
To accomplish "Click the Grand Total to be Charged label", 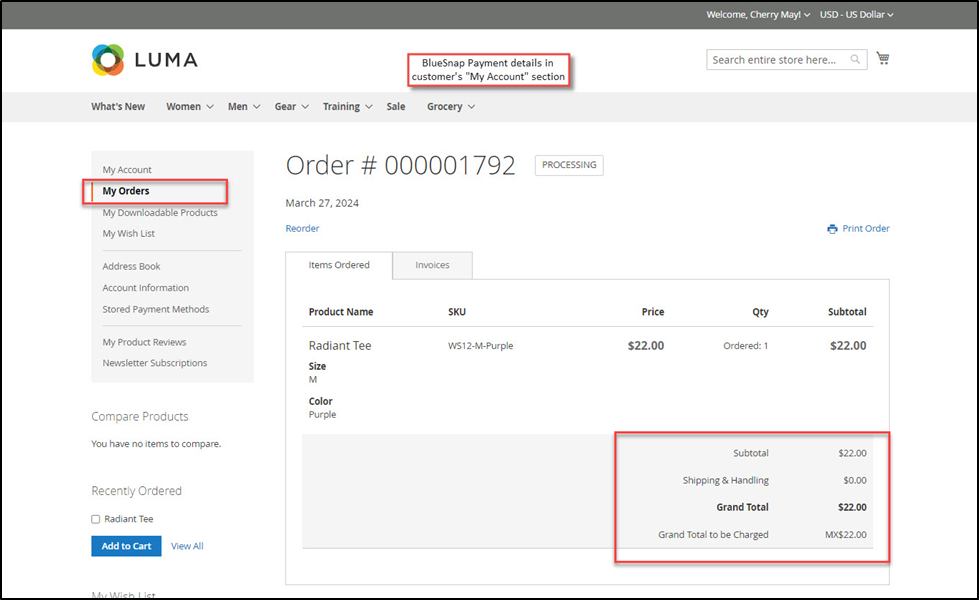I will click(x=713, y=535).
